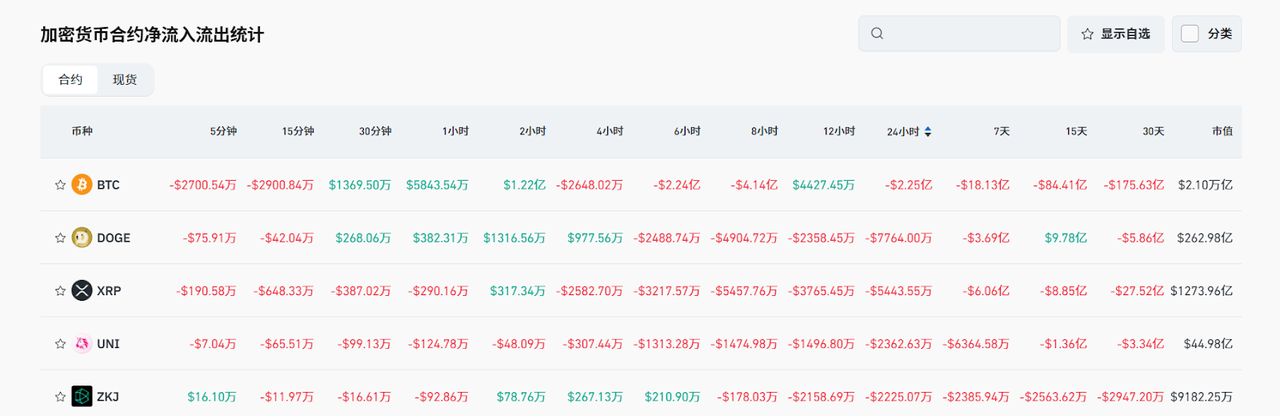Select the 合约 tab
Image resolution: width=1280 pixels, height=416 pixels.
[x=70, y=80]
